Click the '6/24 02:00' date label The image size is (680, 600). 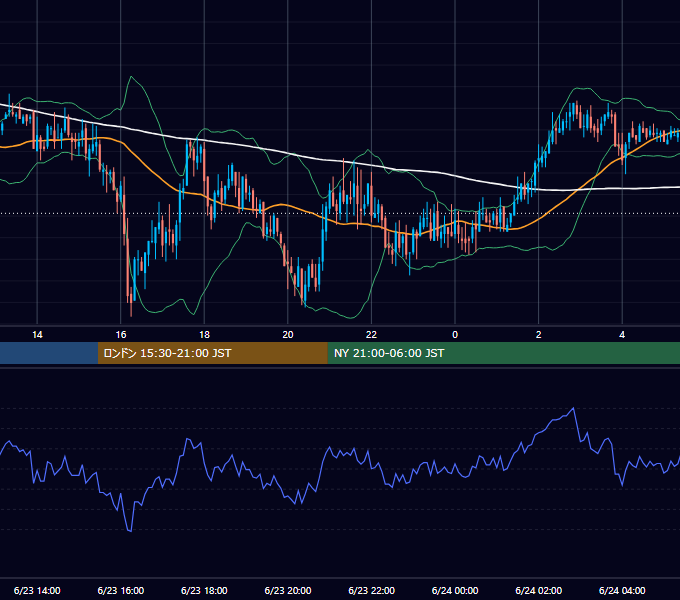[x=539, y=590]
